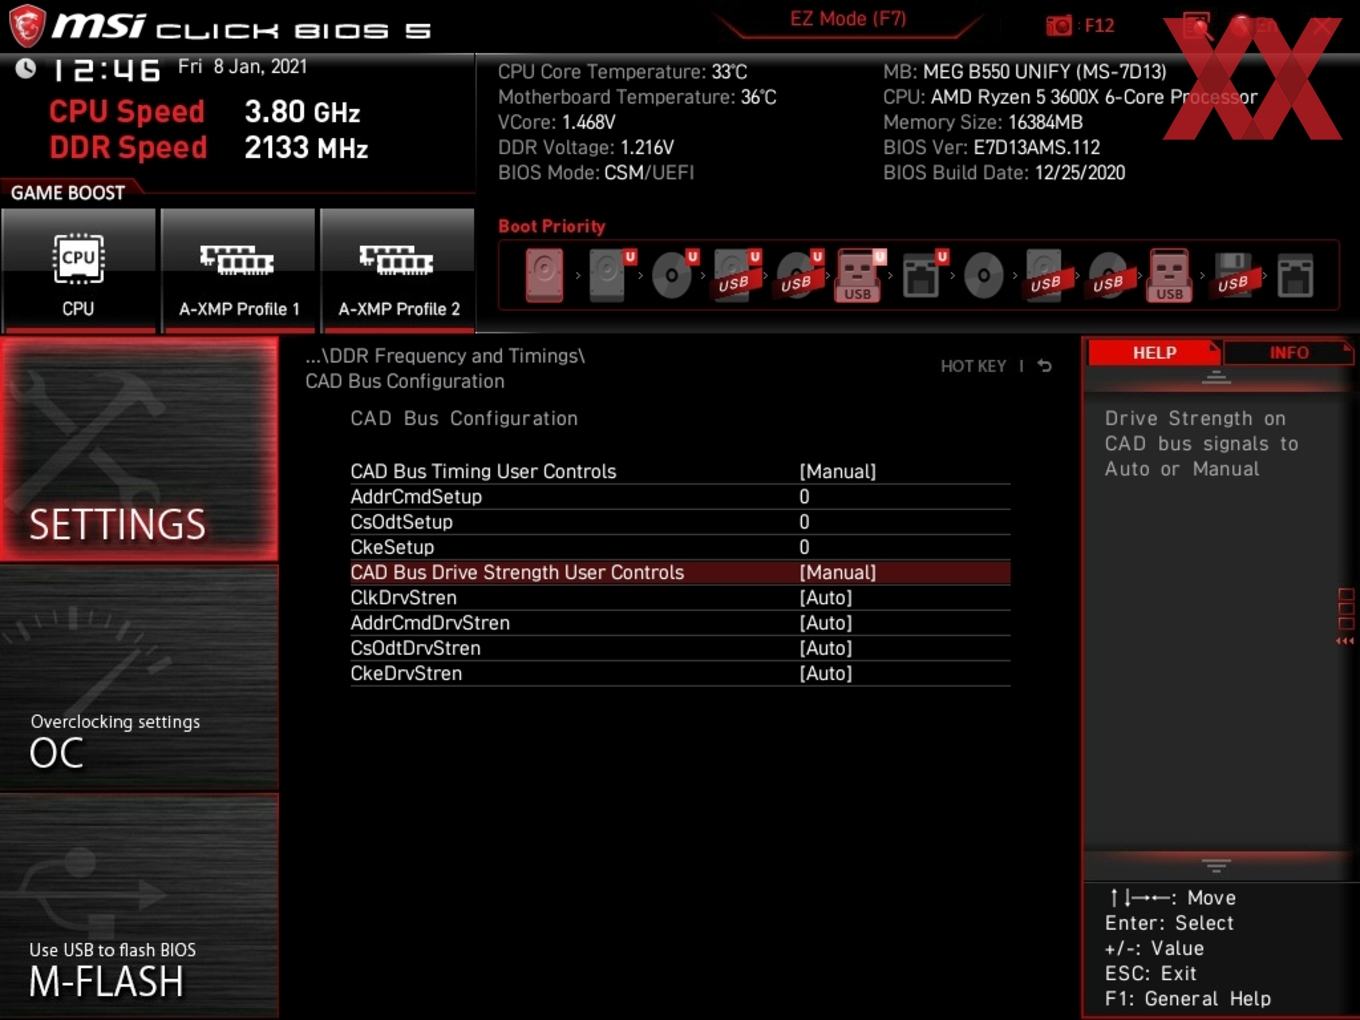The image size is (1360, 1020).
Task: Select the highlighted UEFI USB key boot icon
Action: tap(859, 275)
